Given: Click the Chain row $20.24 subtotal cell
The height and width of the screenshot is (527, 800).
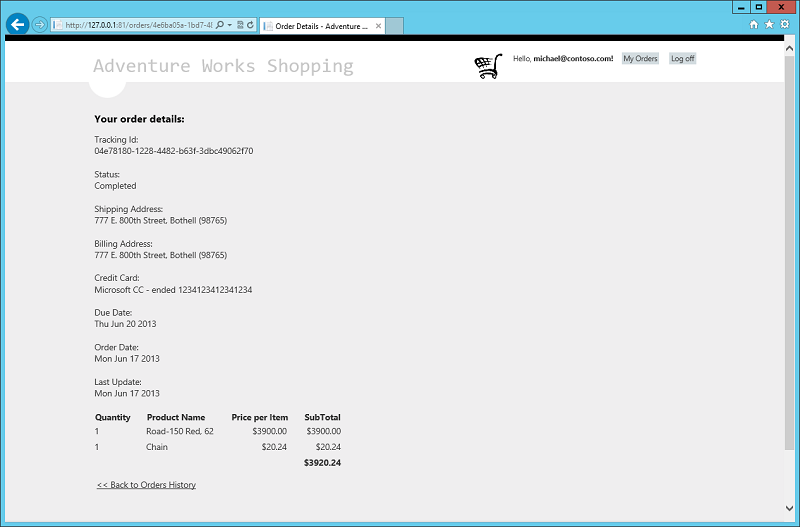Looking at the screenshot, I should click(328, 447).
